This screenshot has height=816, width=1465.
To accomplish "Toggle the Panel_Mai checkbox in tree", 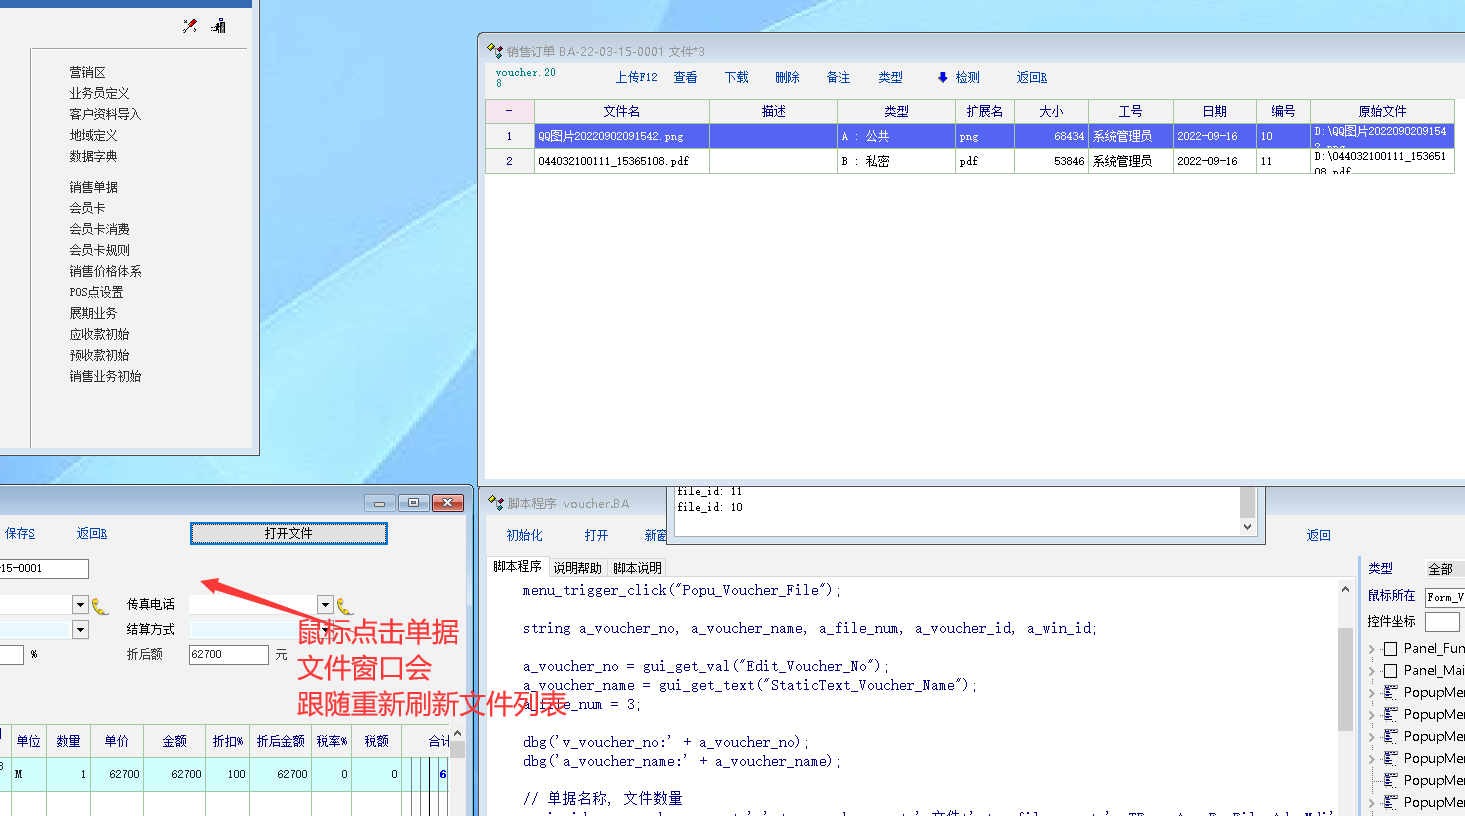I will coord(1390,671).
